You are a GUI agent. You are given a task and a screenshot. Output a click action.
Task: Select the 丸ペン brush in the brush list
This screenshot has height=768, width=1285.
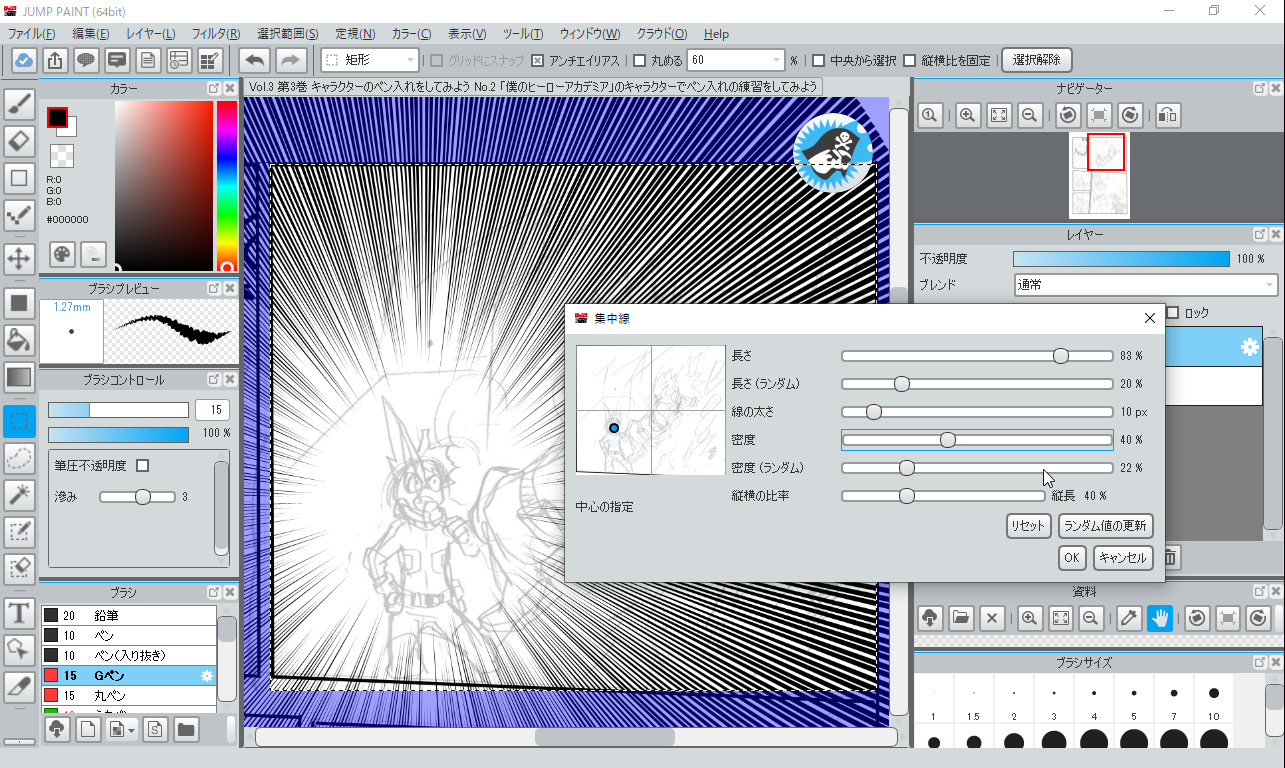click(129, 695)
